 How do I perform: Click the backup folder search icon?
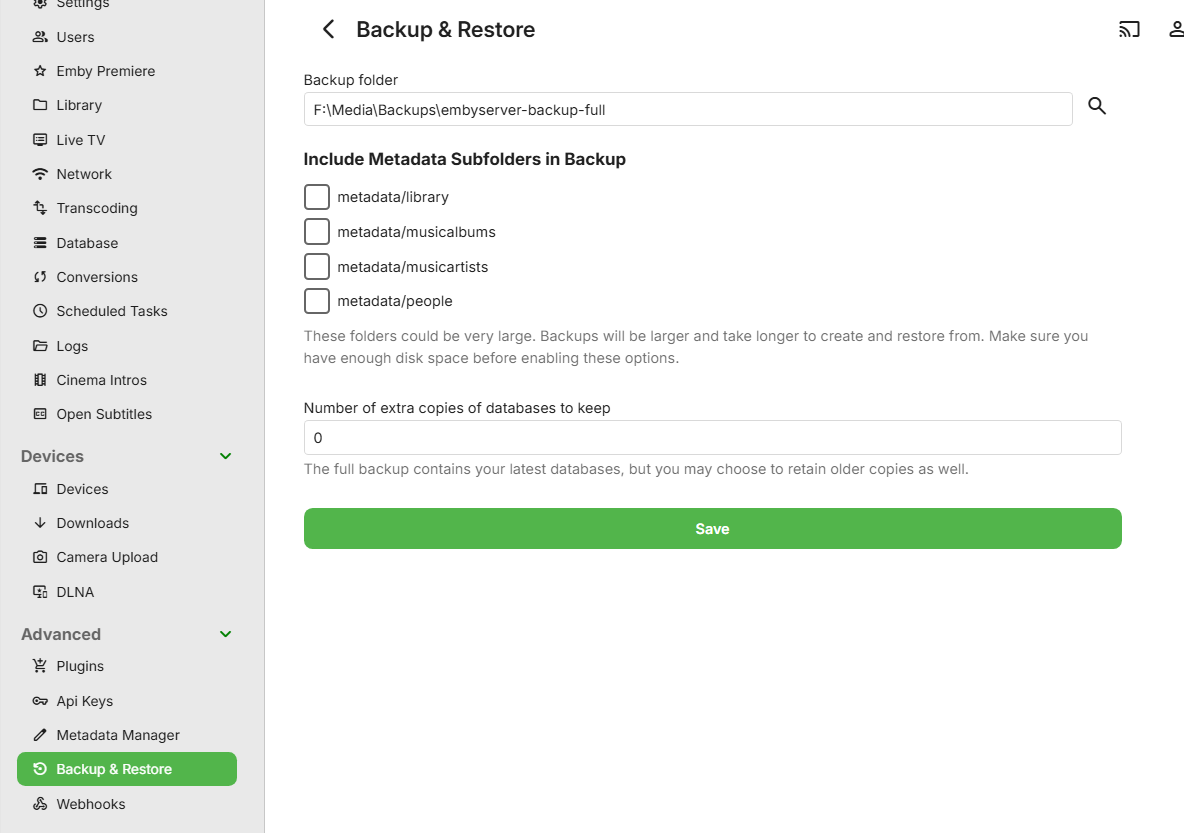click(x=1097, y=106)
